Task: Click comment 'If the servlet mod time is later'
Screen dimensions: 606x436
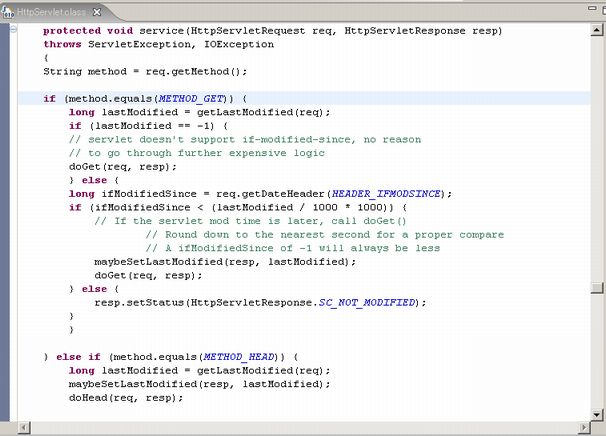Action: [x=218, y=221]
